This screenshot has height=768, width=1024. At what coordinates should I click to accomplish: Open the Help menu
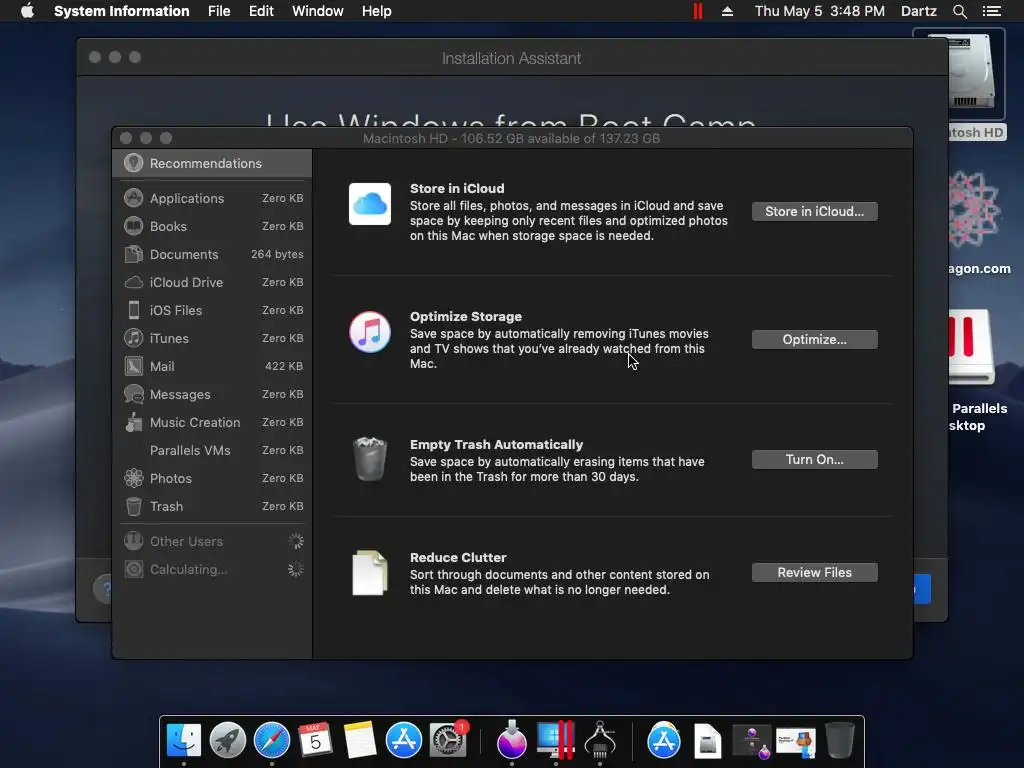click(377, 11)
